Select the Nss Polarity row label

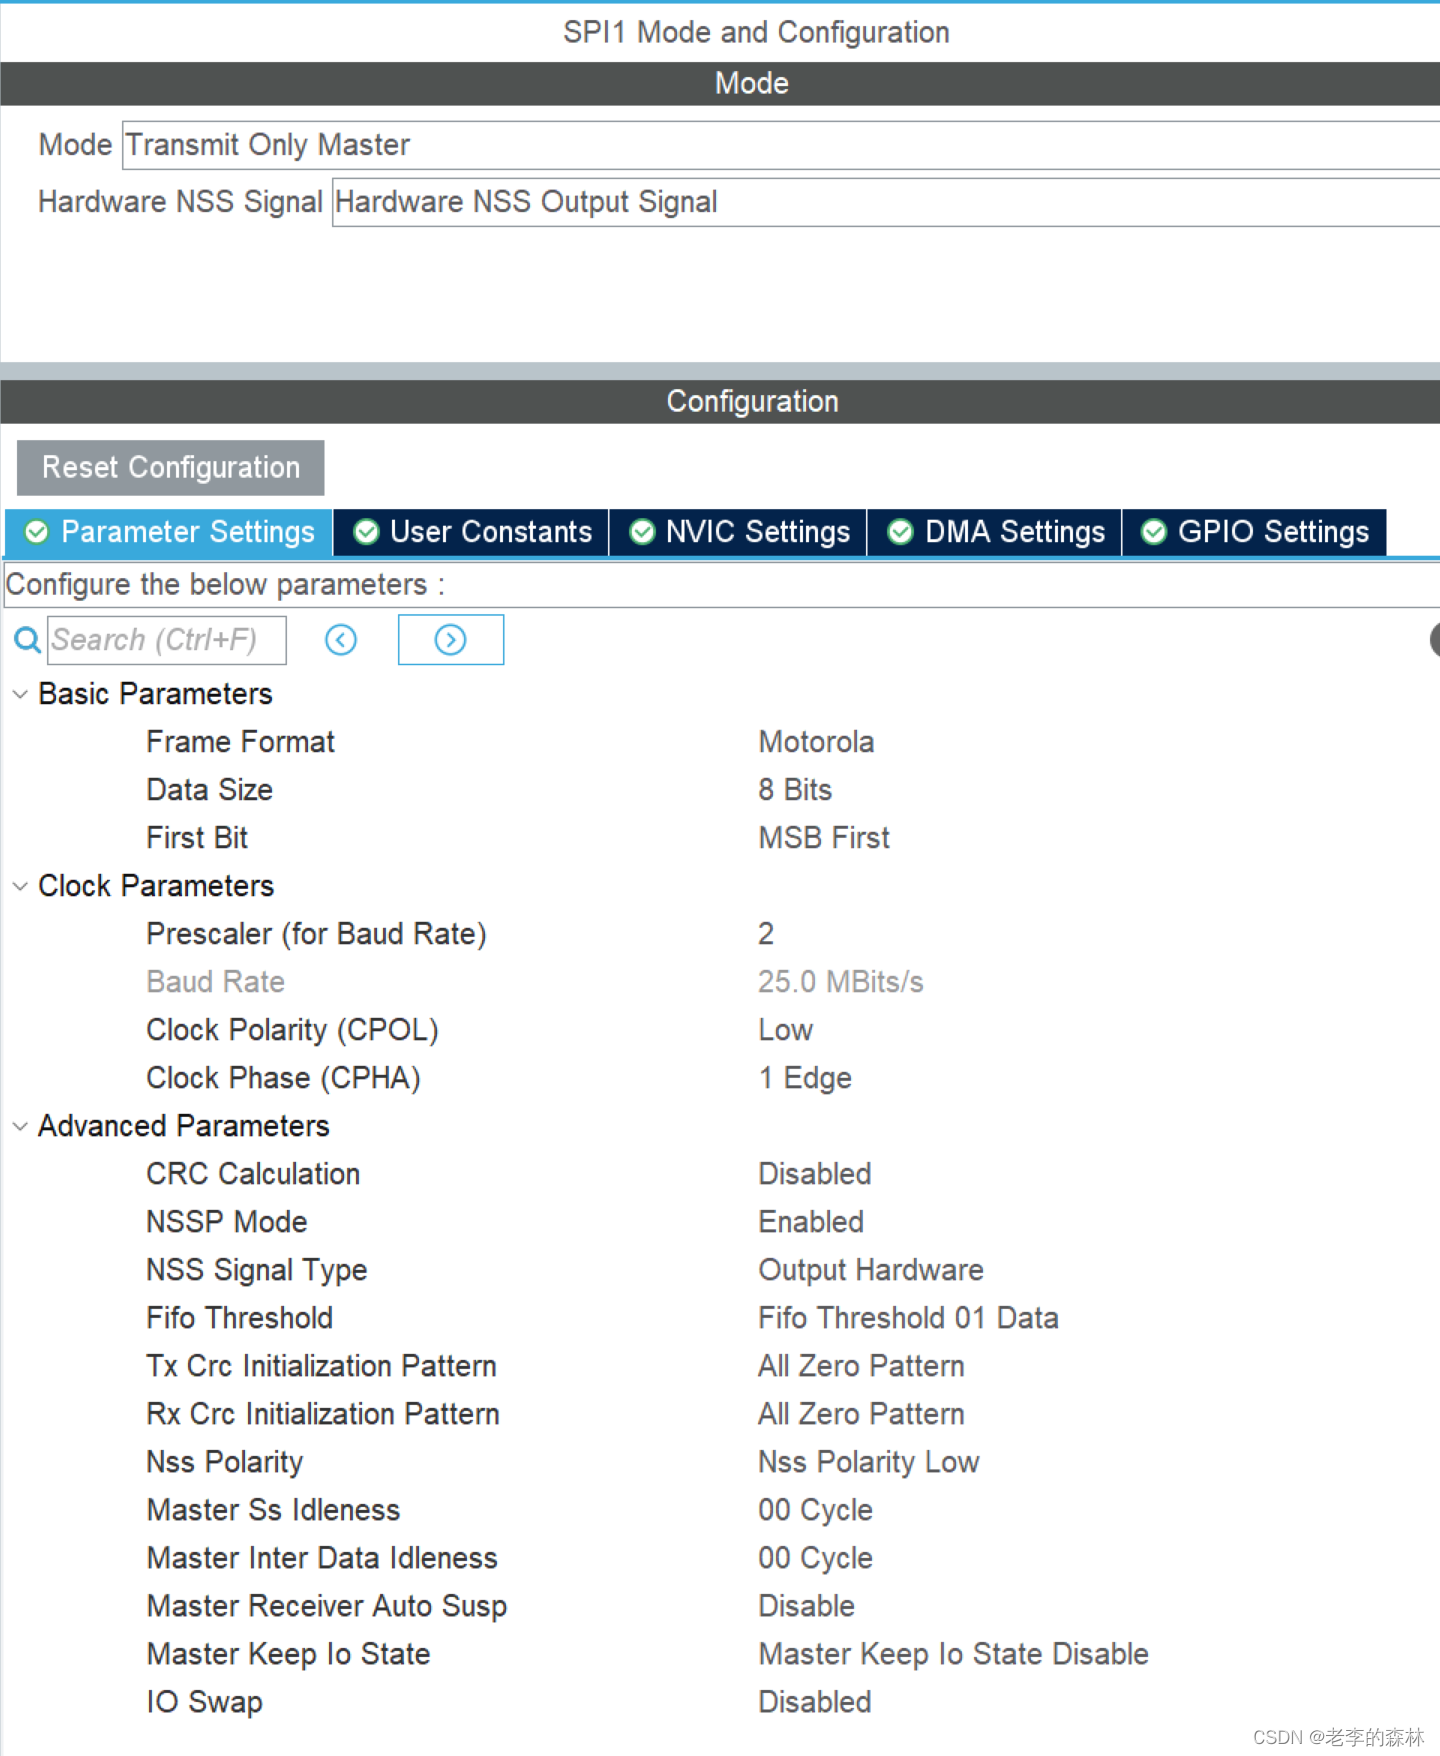[224, 1462]
